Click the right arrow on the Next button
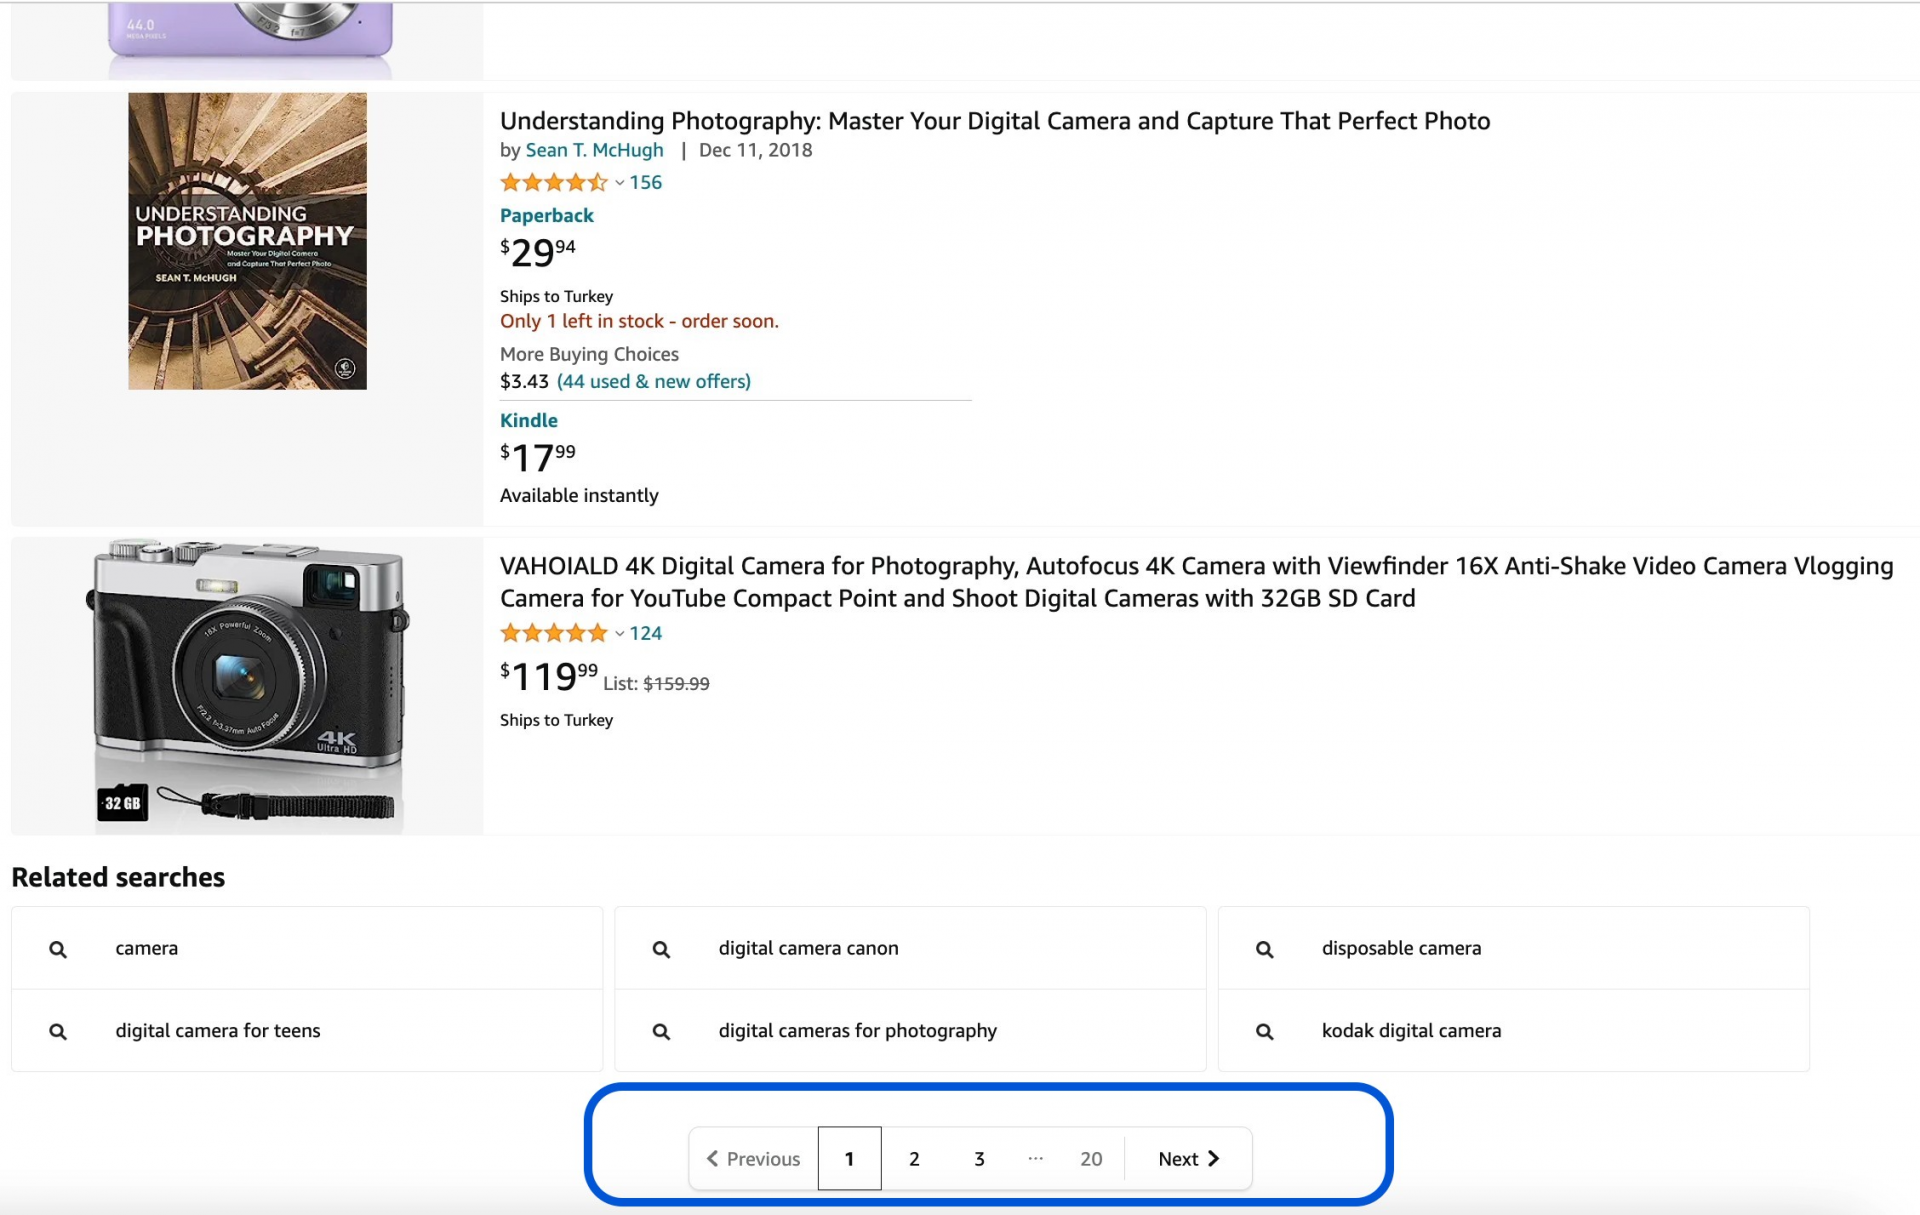This screenshot has height=1215, width=1920. coord(1214,1158)
